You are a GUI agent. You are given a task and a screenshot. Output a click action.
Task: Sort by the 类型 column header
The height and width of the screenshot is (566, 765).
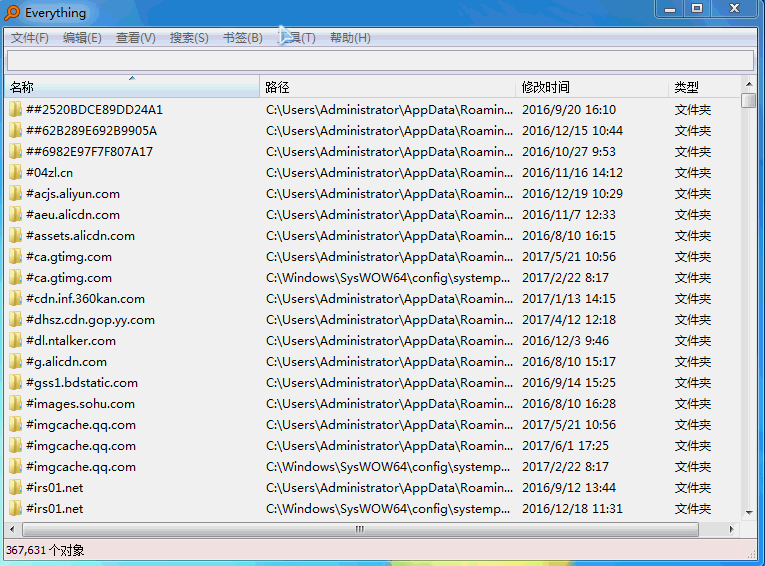coord(705,87)
